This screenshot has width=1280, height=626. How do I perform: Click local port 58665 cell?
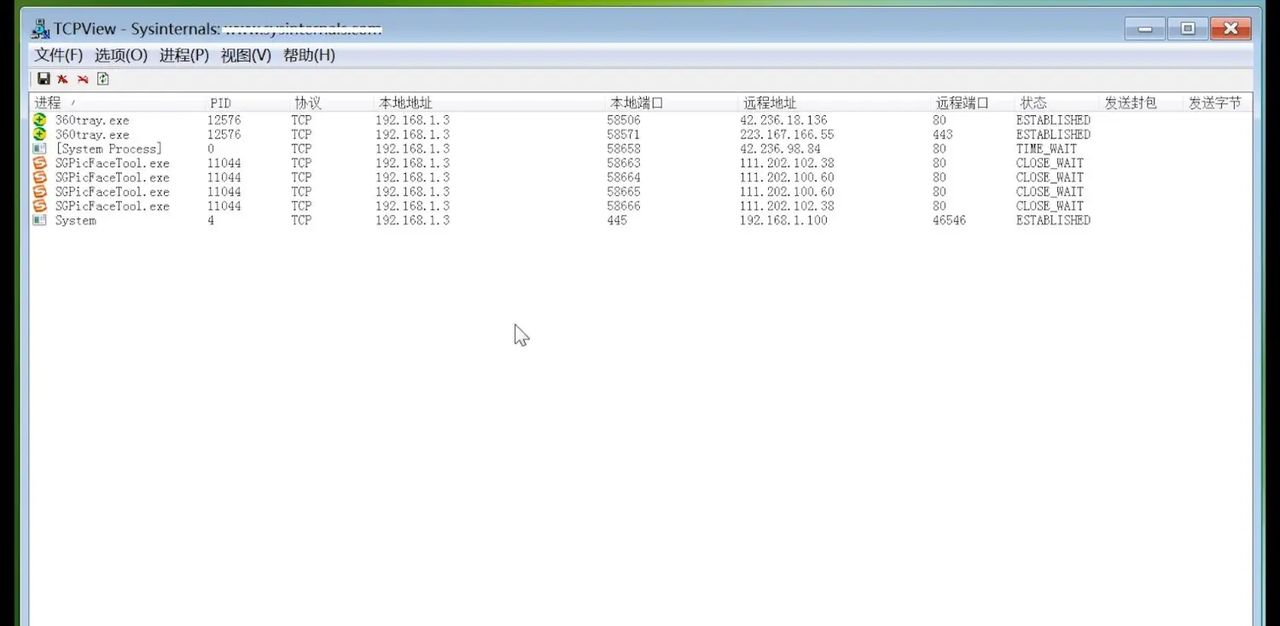pos(623,192)
